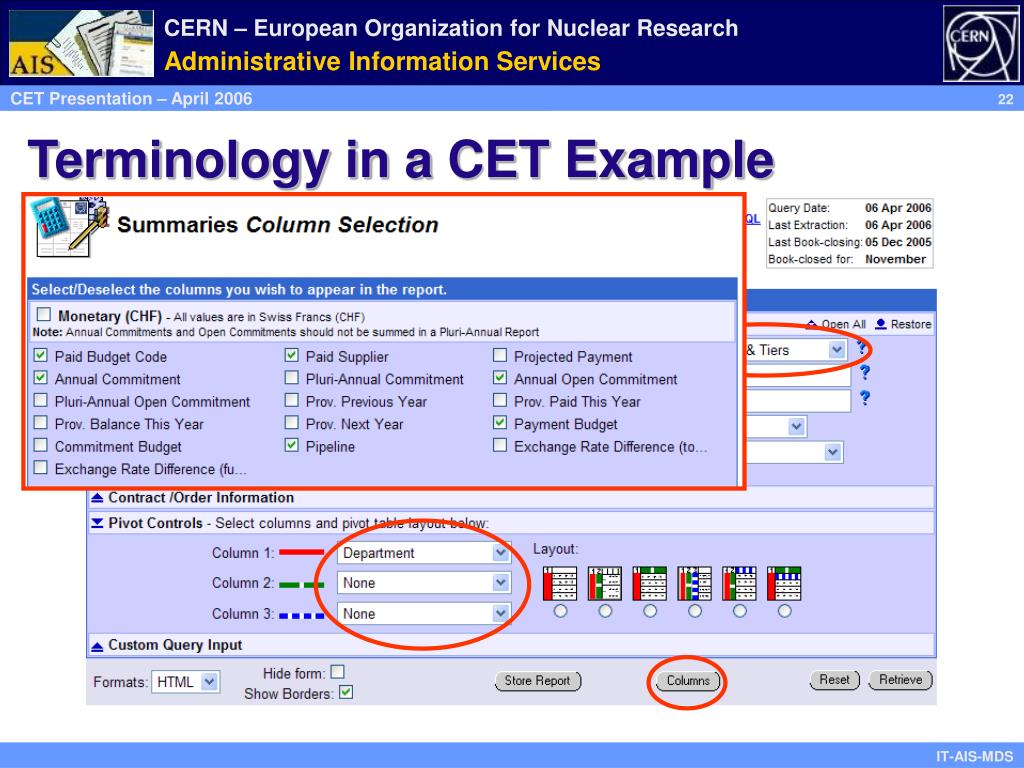1024x768 pixels.
Task: Click the 'Last Extraction:' label
Action: pyautogui.click(x=808, y=225)
